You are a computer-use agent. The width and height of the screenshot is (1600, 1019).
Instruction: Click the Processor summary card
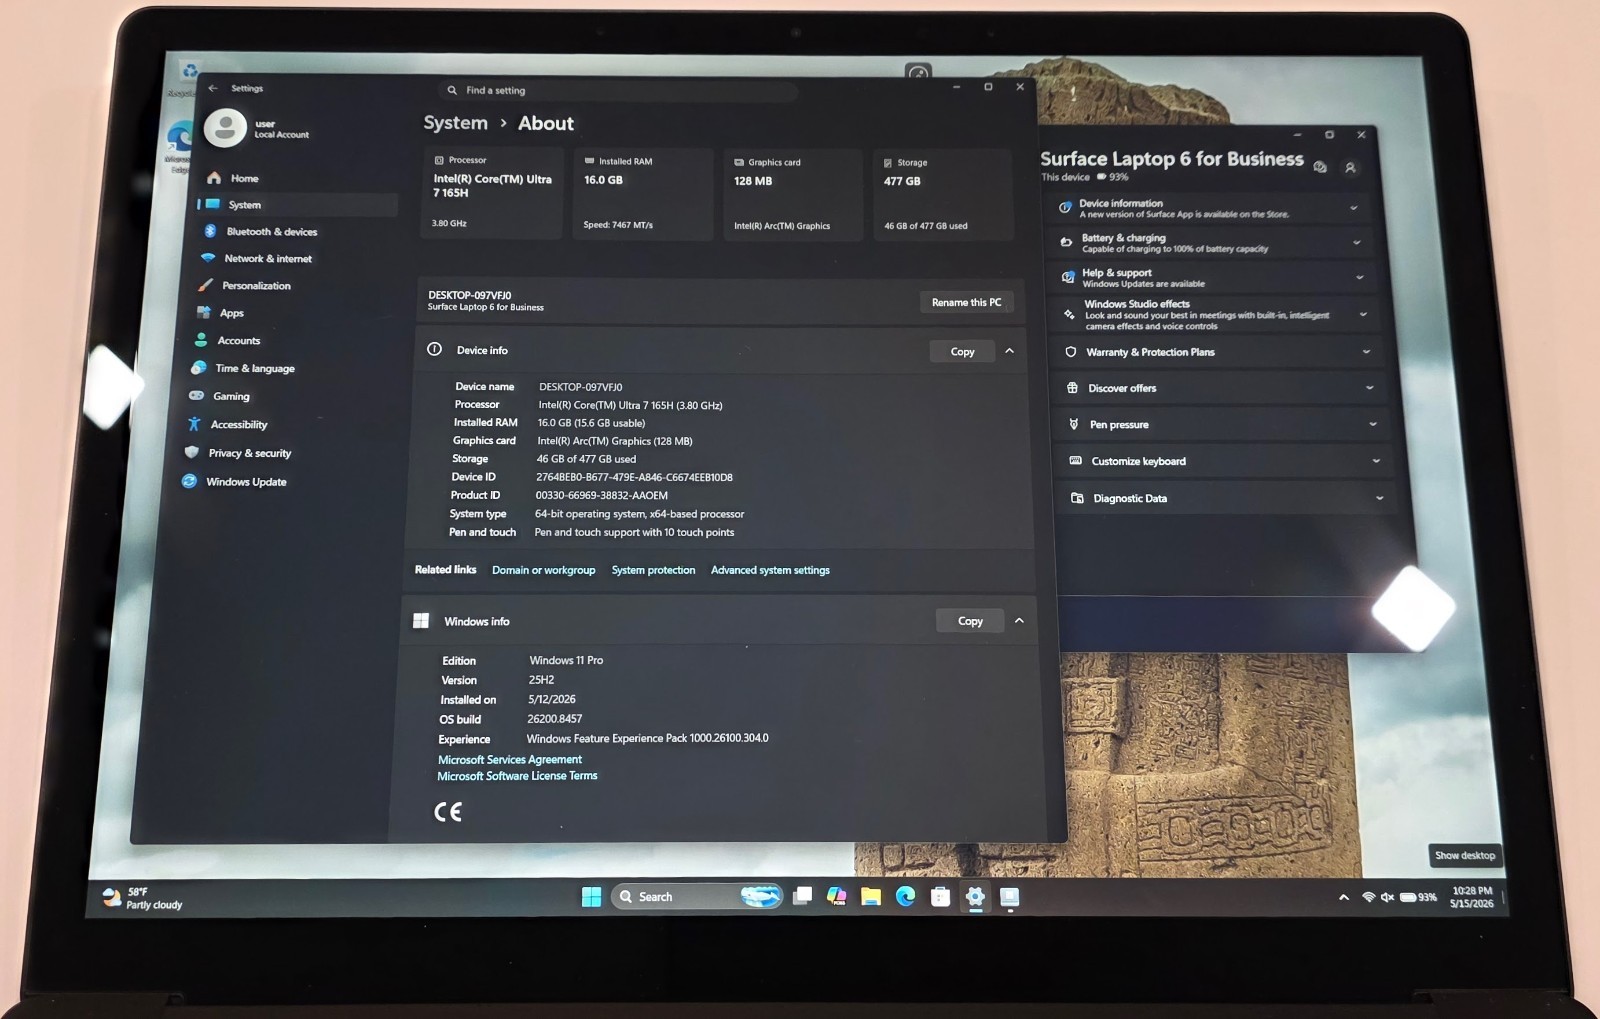(492, 193)
